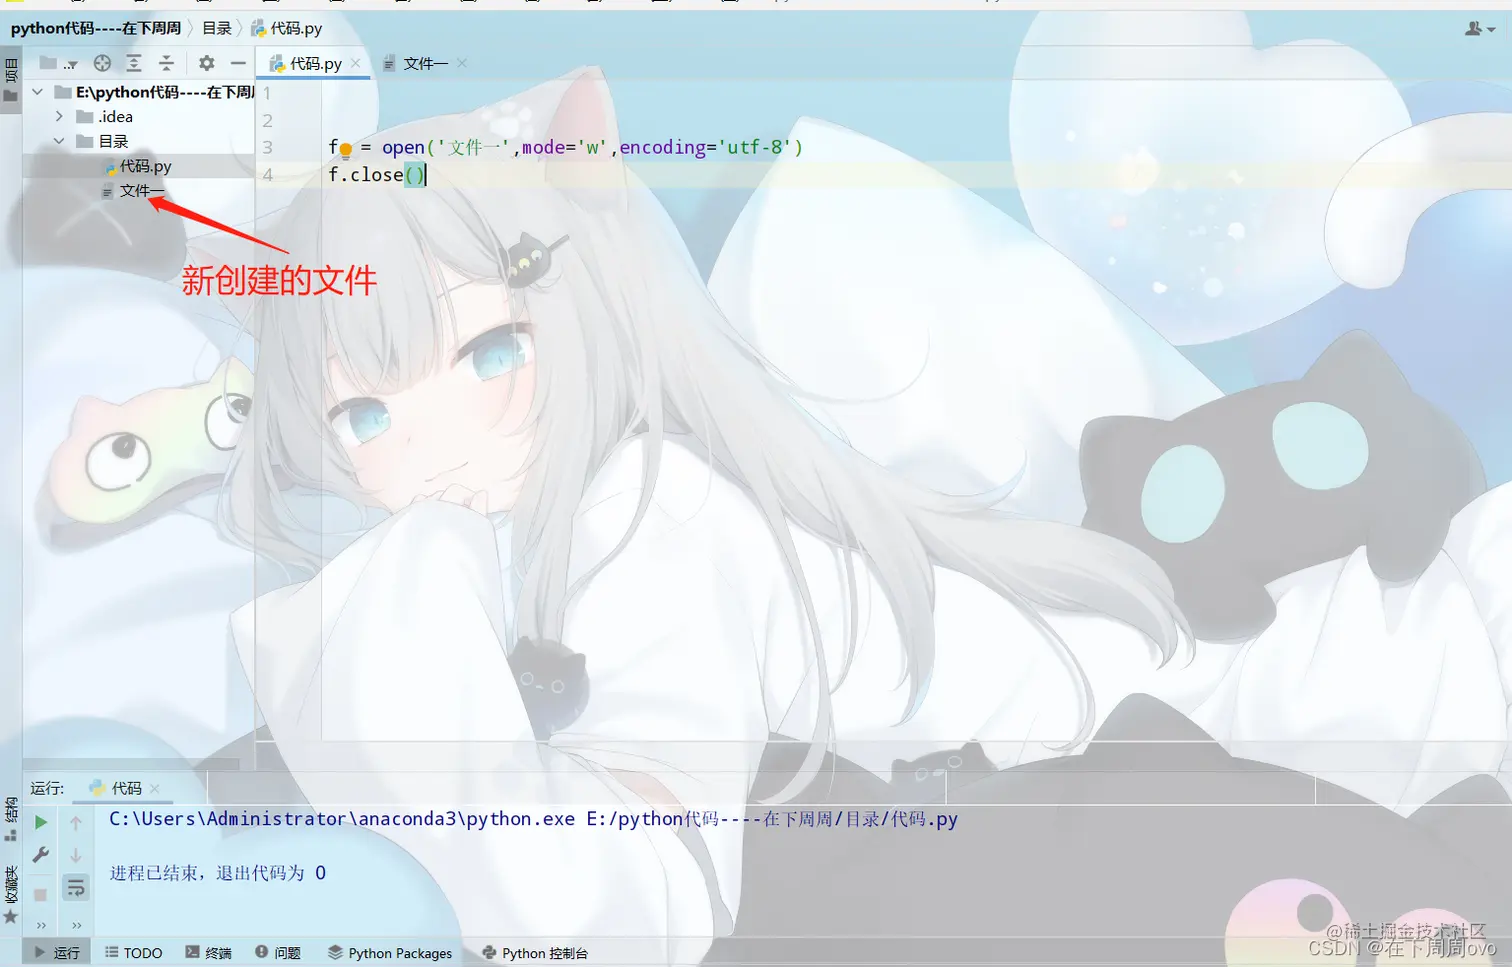Image resolution: width=1512 pixels, height=967 pixels.
Task: Open the project view dropdown in toolbar
Action: pyautogui.click(x=57, y=63)
